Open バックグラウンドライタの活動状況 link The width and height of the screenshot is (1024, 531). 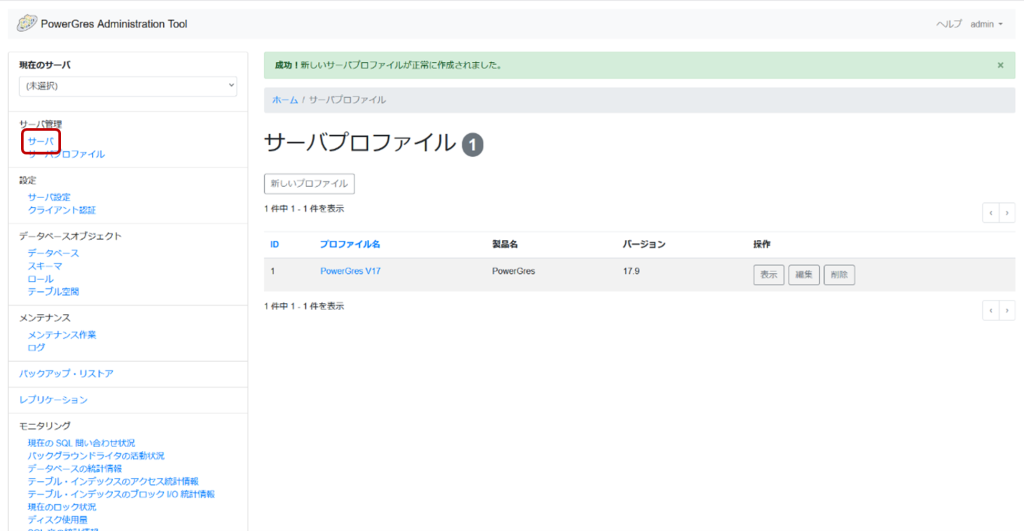[x=96, y=456]
